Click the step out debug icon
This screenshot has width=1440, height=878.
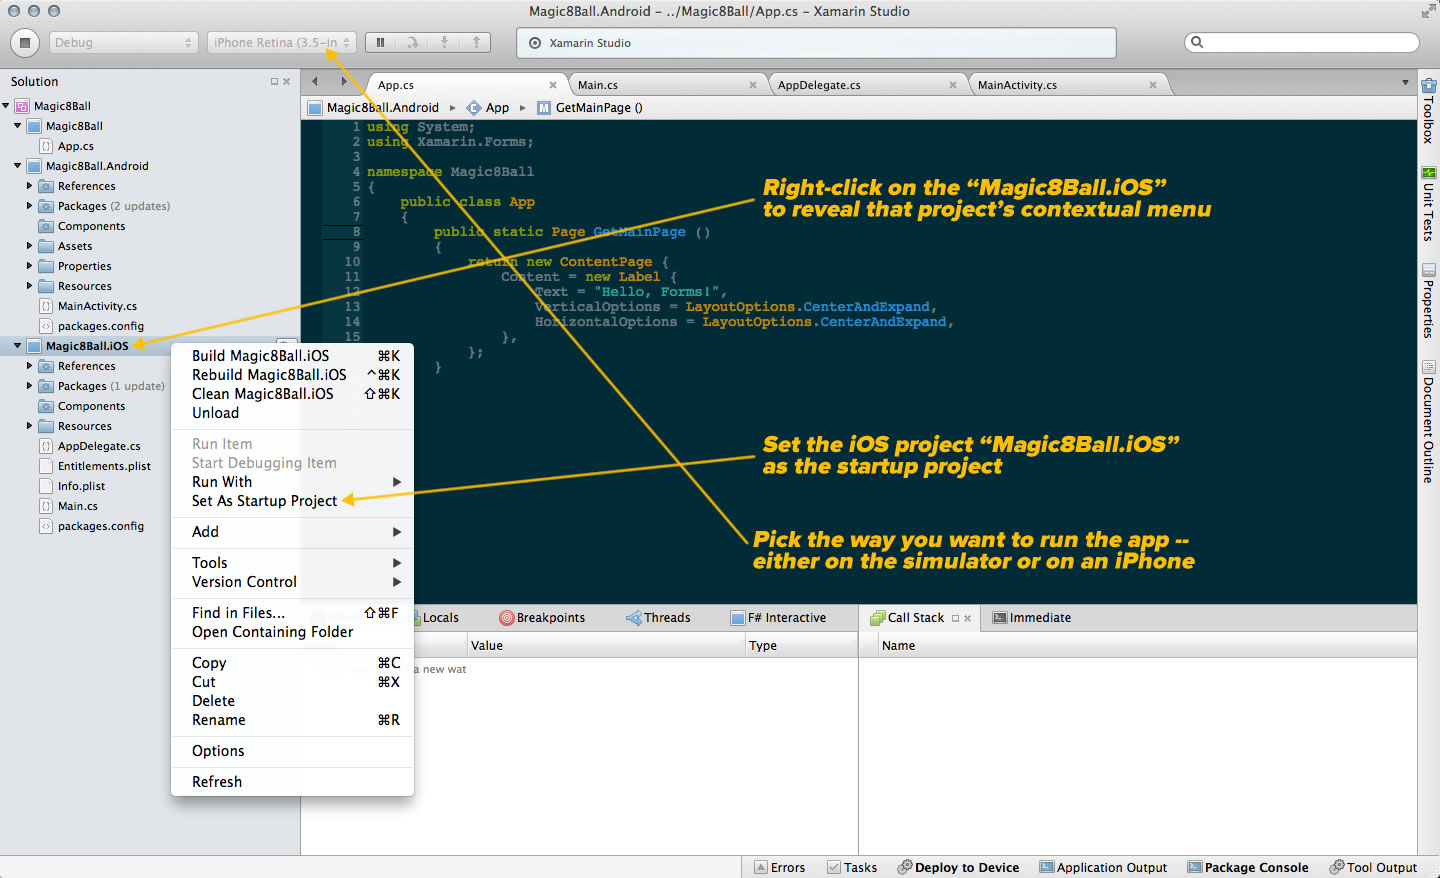(x=477, y=43)
